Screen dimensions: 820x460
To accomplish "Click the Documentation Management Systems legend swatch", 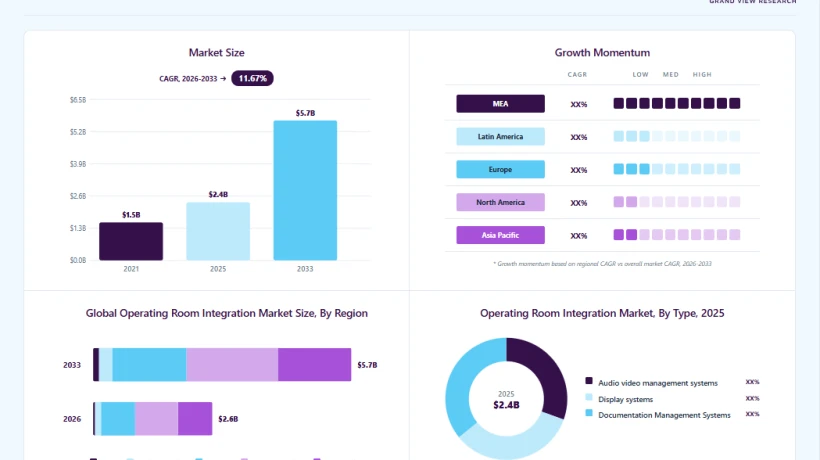I will point(589,413).
